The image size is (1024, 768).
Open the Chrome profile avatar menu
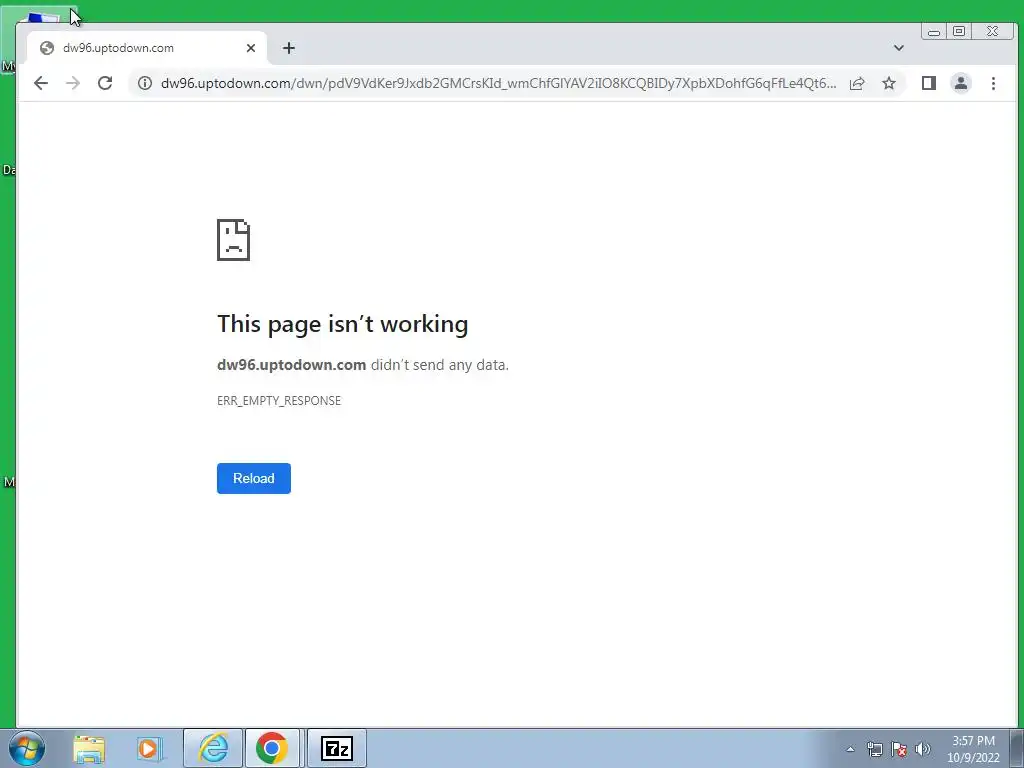point(961,83)
